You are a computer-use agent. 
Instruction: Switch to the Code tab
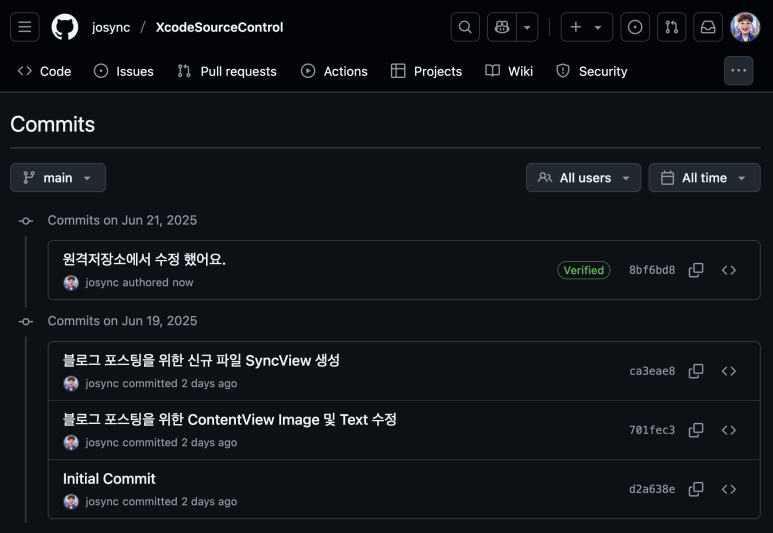[x=44, y=71]
